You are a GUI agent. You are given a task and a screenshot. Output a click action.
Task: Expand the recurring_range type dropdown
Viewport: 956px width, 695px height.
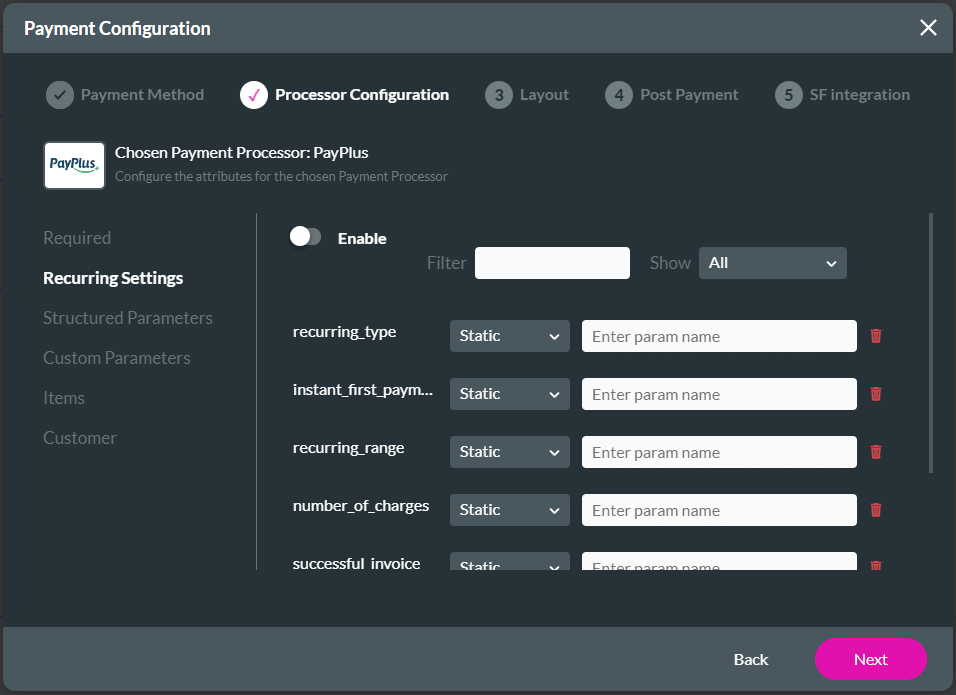click(x=509, y=452)
